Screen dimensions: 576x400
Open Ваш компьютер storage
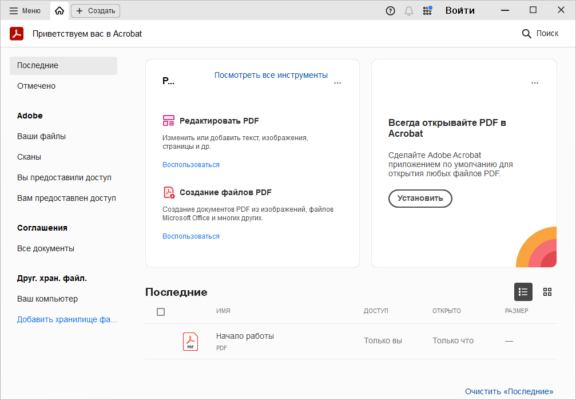pos(47,299)
